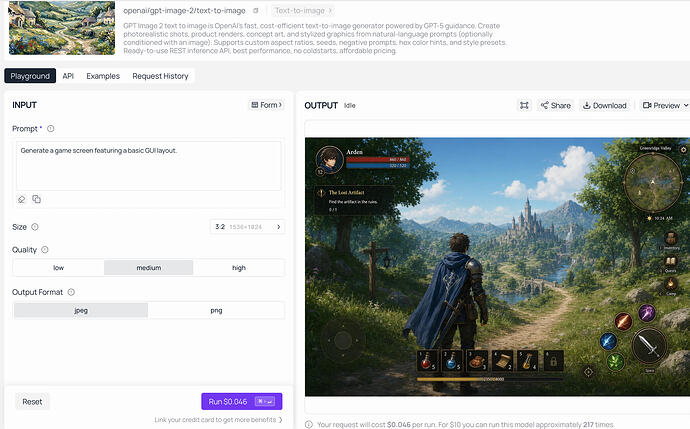Select medium quality option
The width and height of the screenshot is (690, 429).
149,268
